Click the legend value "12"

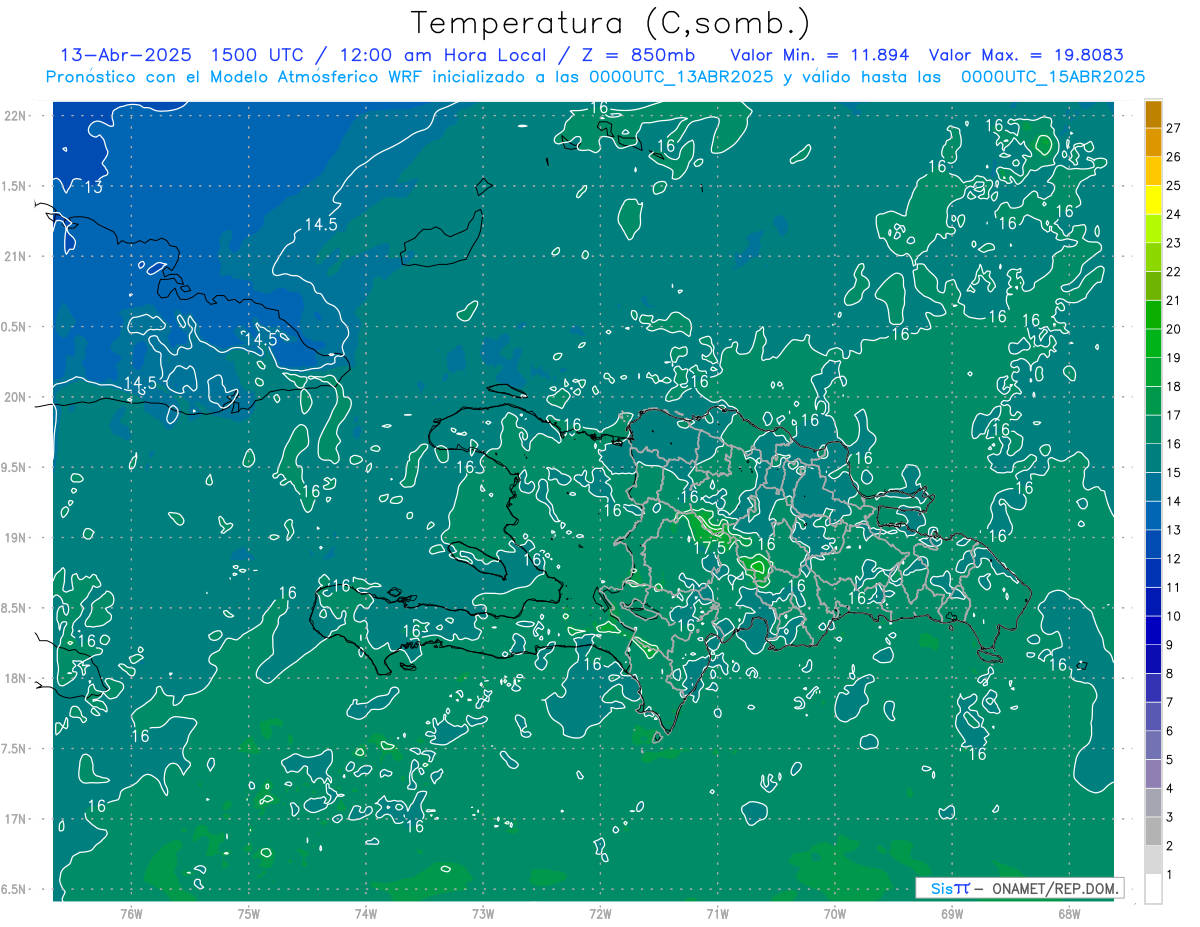coord(1174,559)
